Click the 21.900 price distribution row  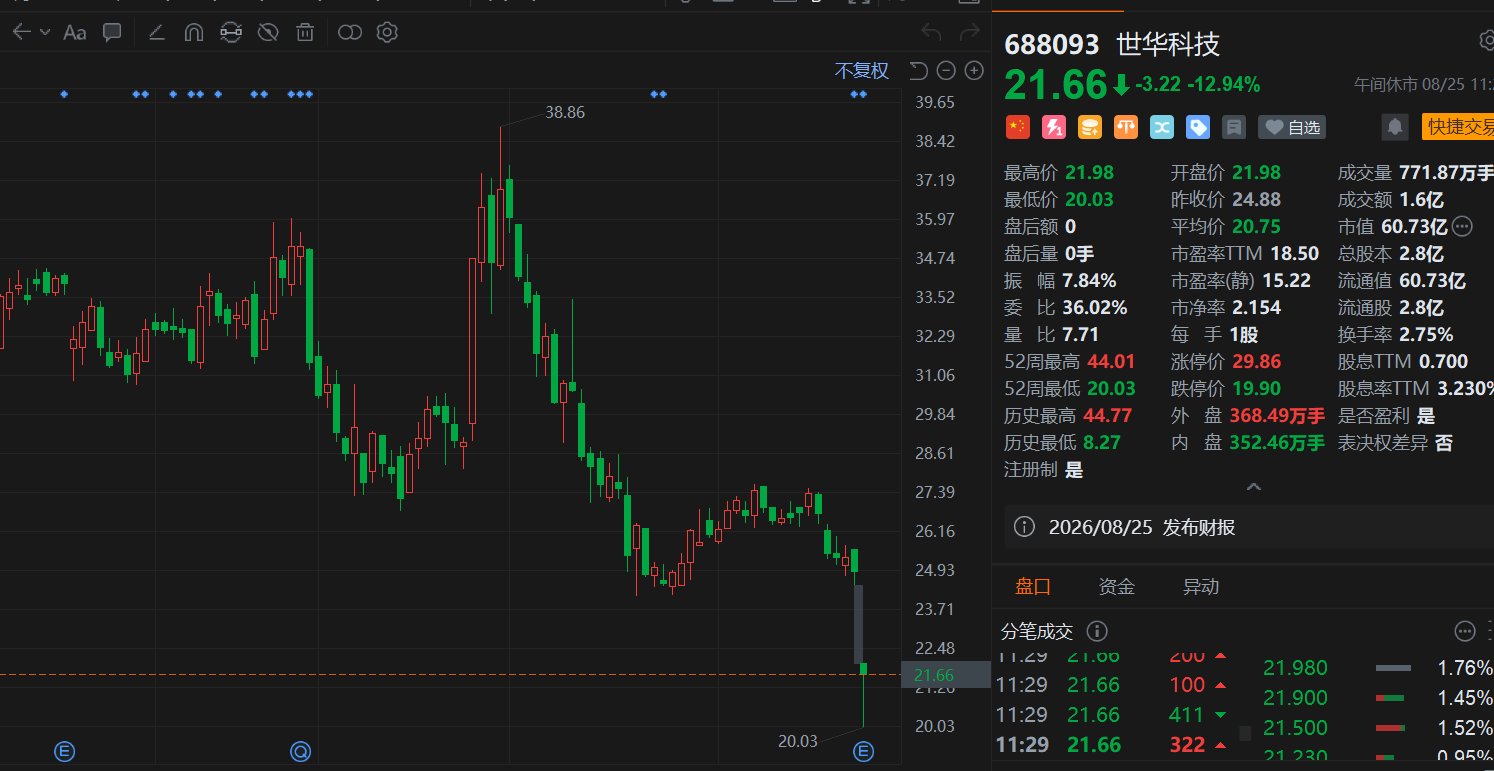tap(1378, 698)
